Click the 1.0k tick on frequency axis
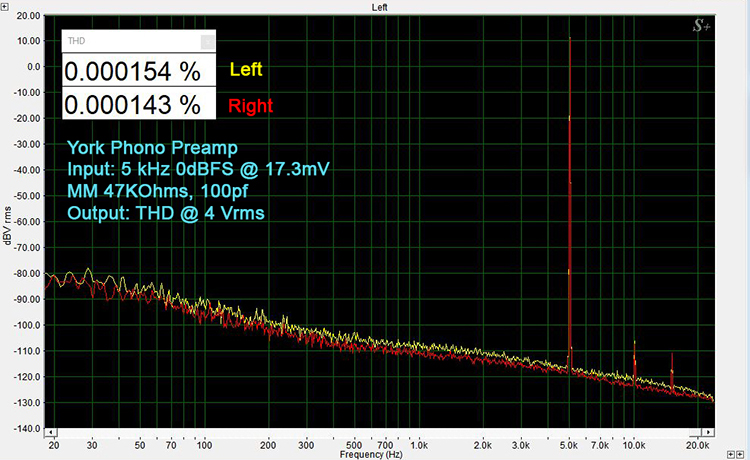The width and height of the screenshot is (750, 460). pos(418,442)
